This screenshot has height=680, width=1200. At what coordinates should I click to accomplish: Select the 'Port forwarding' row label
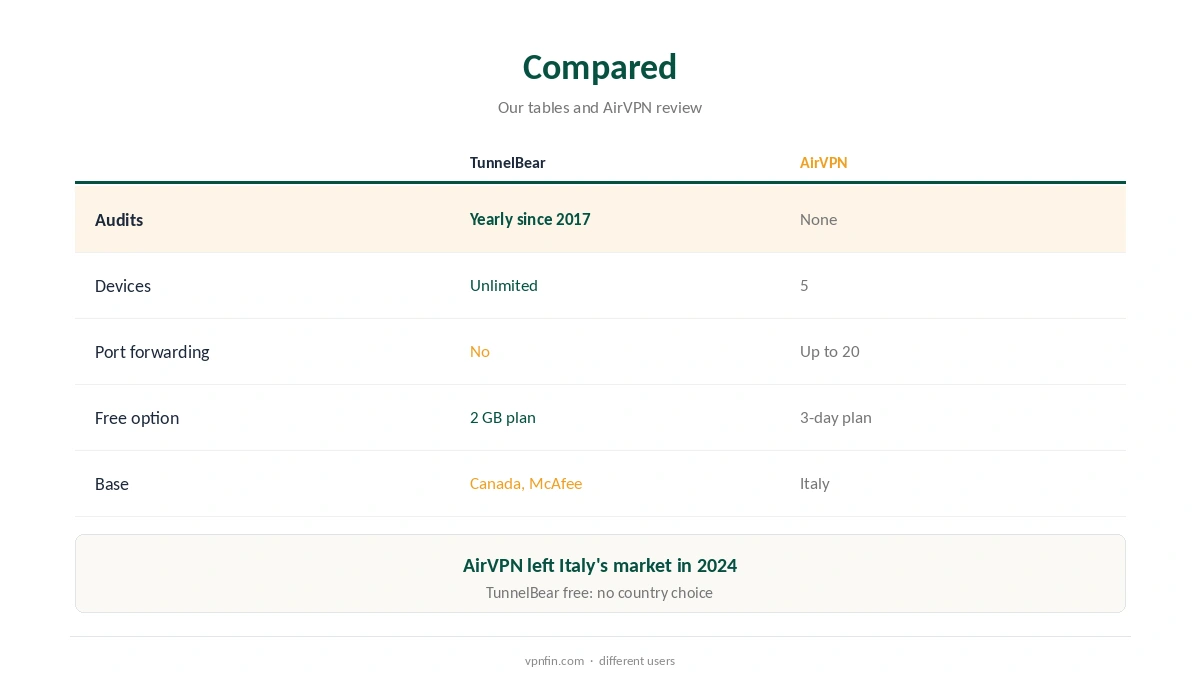(x=152, y=352)
